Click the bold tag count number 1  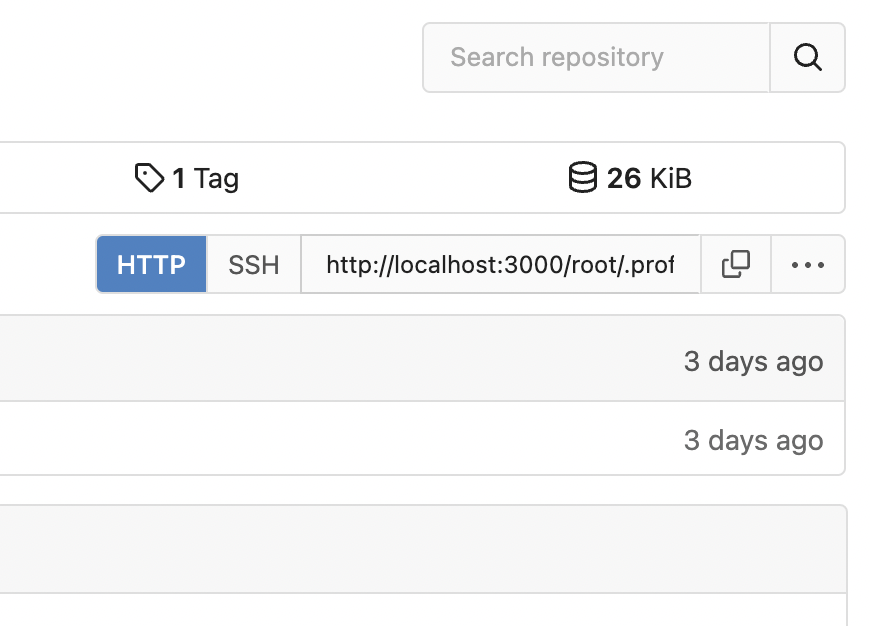coord(178,179)
